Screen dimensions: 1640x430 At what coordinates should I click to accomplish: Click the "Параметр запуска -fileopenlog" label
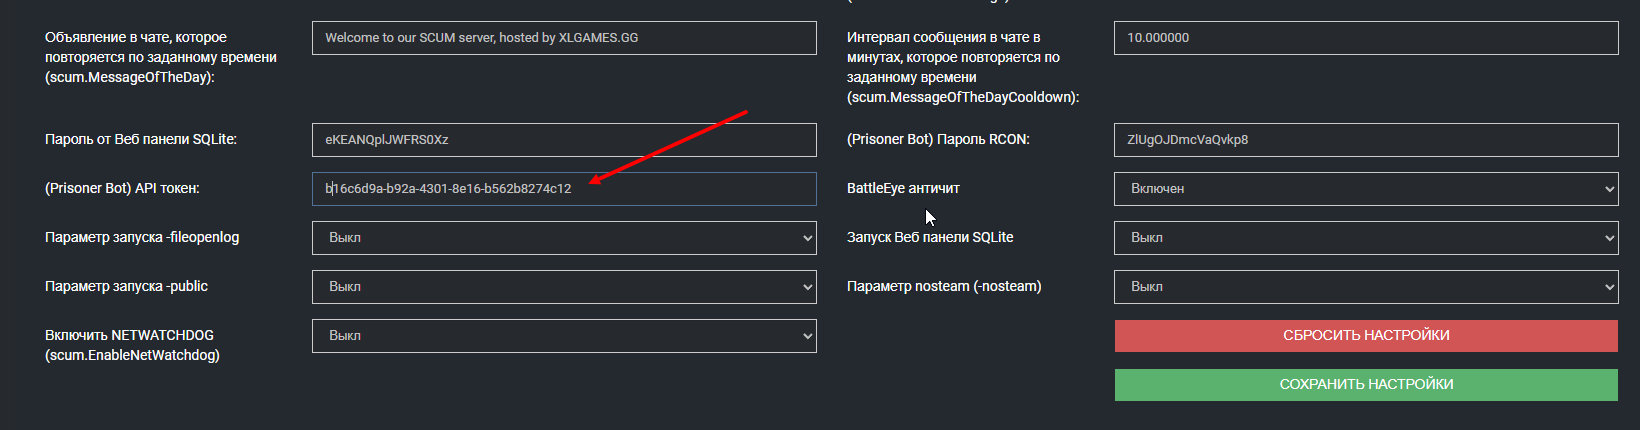click(142, 238)
